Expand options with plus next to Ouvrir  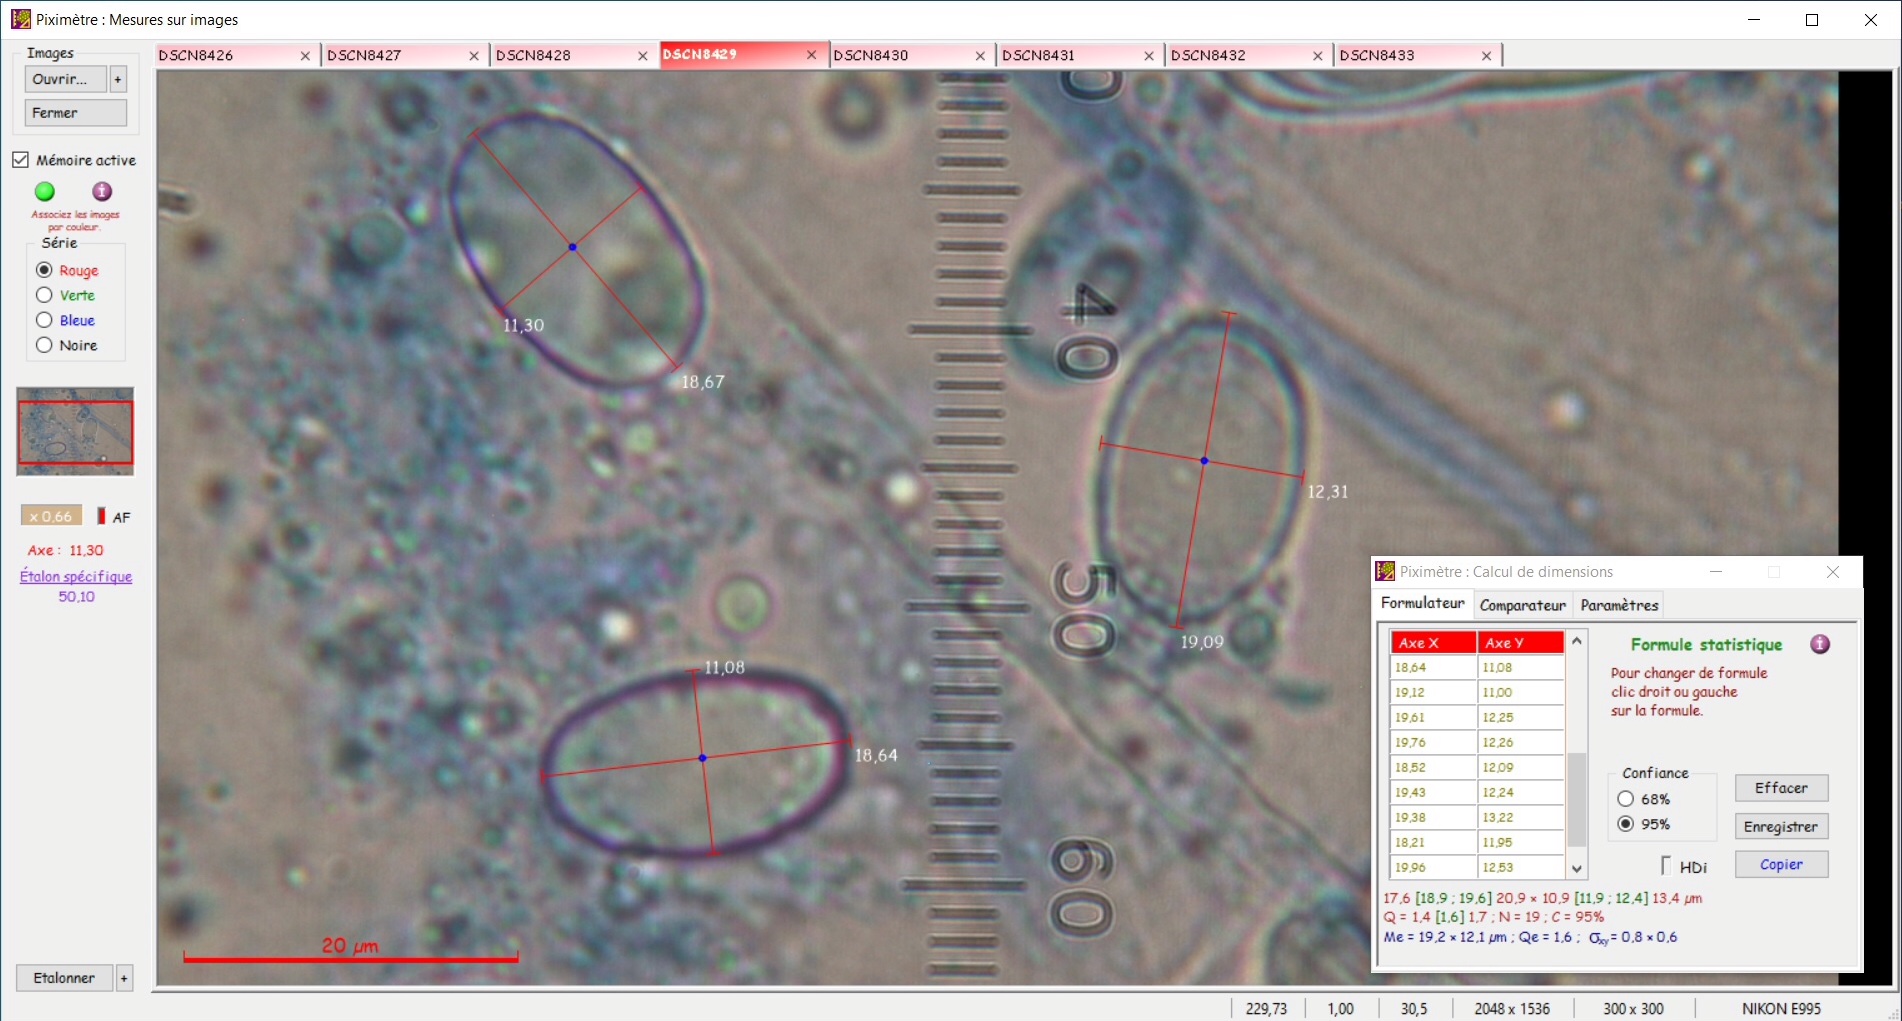[x=118, y=79]
